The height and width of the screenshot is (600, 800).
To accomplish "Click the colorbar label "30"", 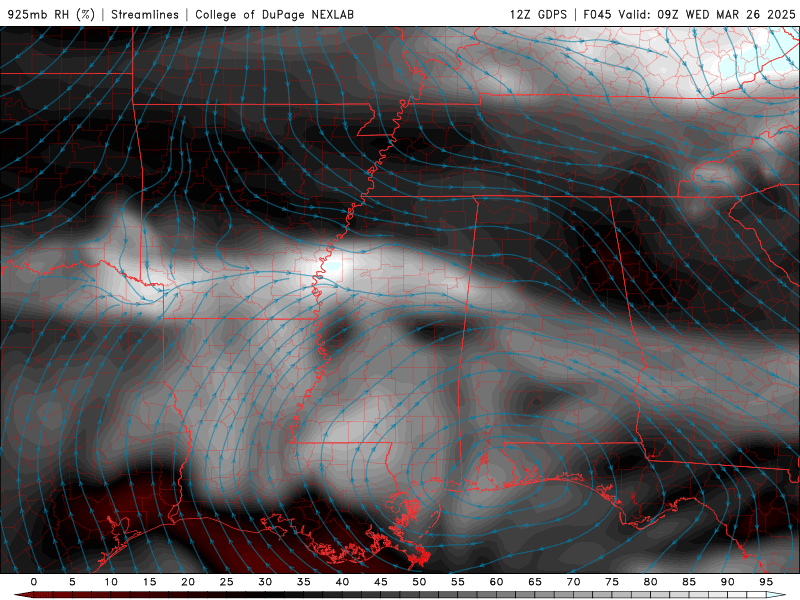I will 265,582.
